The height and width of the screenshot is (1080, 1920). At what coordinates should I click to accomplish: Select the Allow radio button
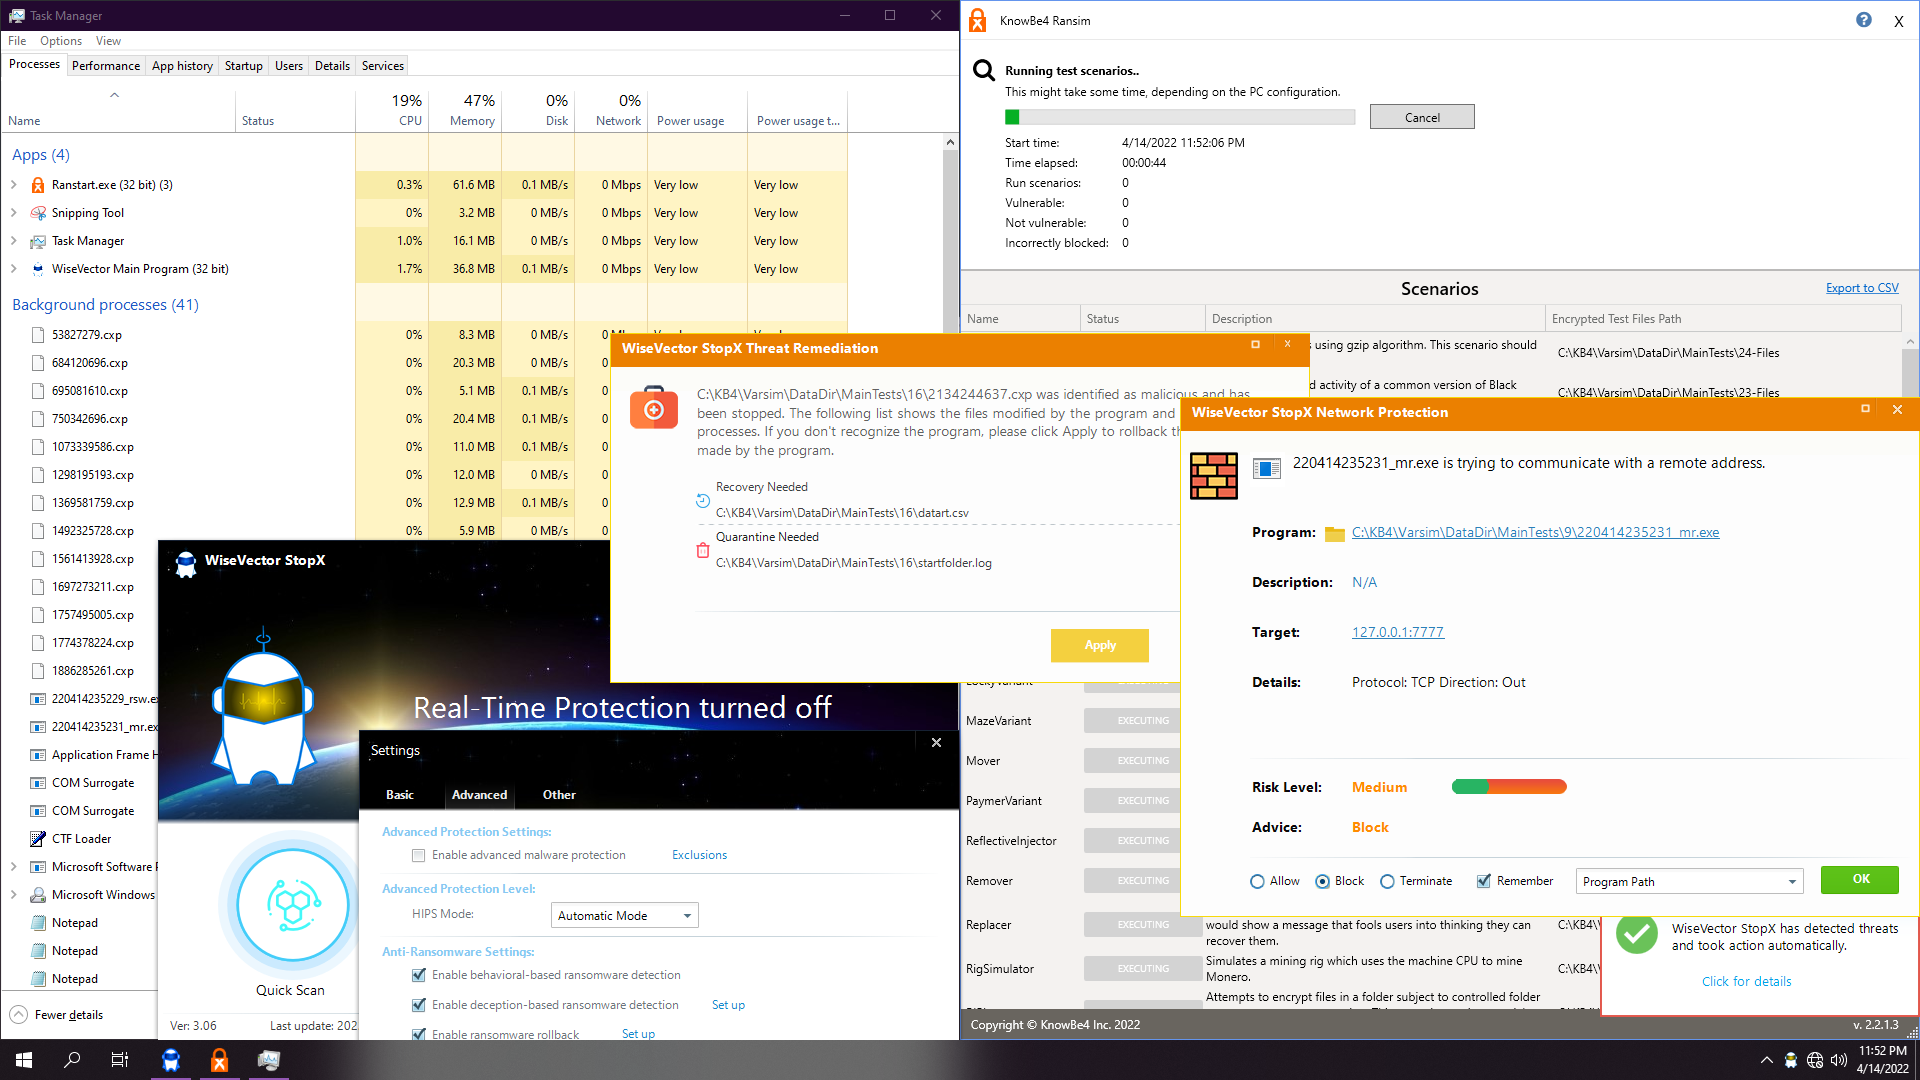tap(1257, 881)
